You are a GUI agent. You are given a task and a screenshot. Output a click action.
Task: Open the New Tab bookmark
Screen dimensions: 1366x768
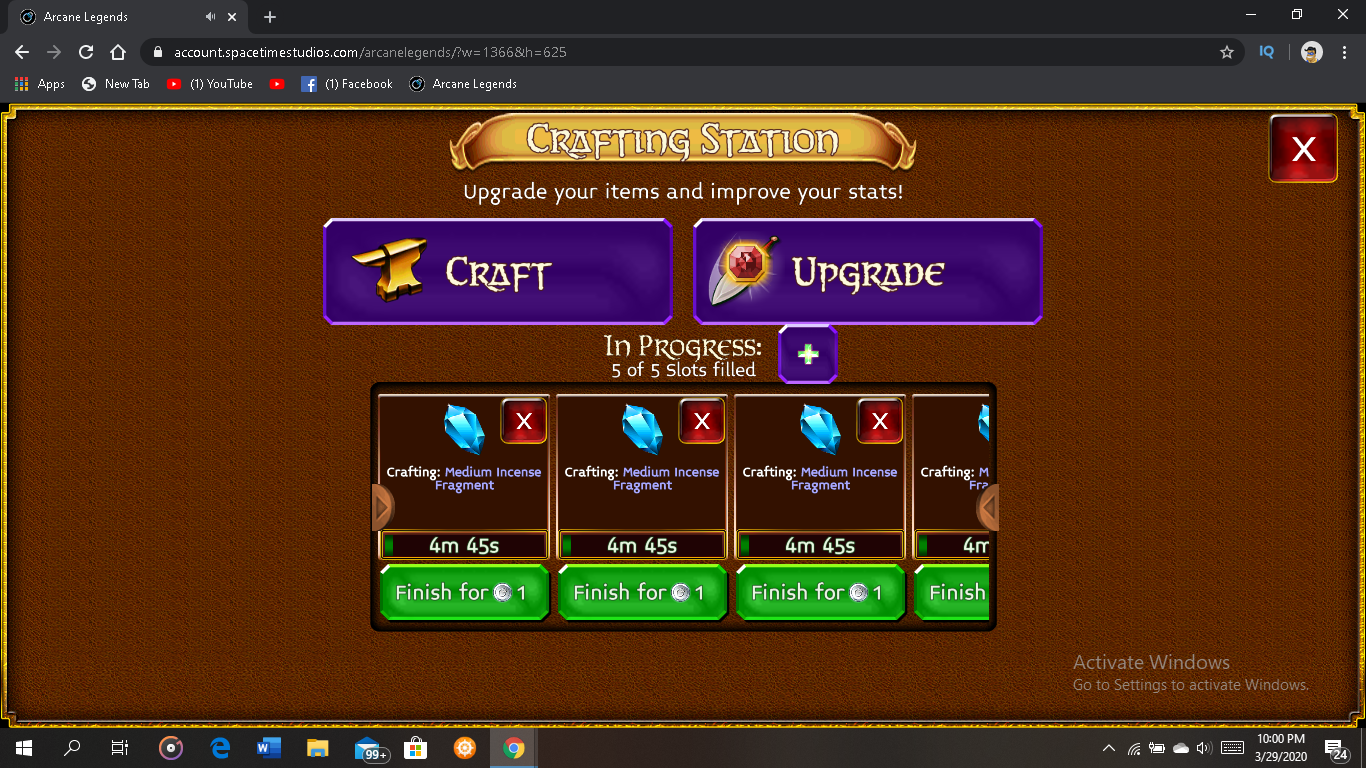pyautogui.click(x=116, y=84)
